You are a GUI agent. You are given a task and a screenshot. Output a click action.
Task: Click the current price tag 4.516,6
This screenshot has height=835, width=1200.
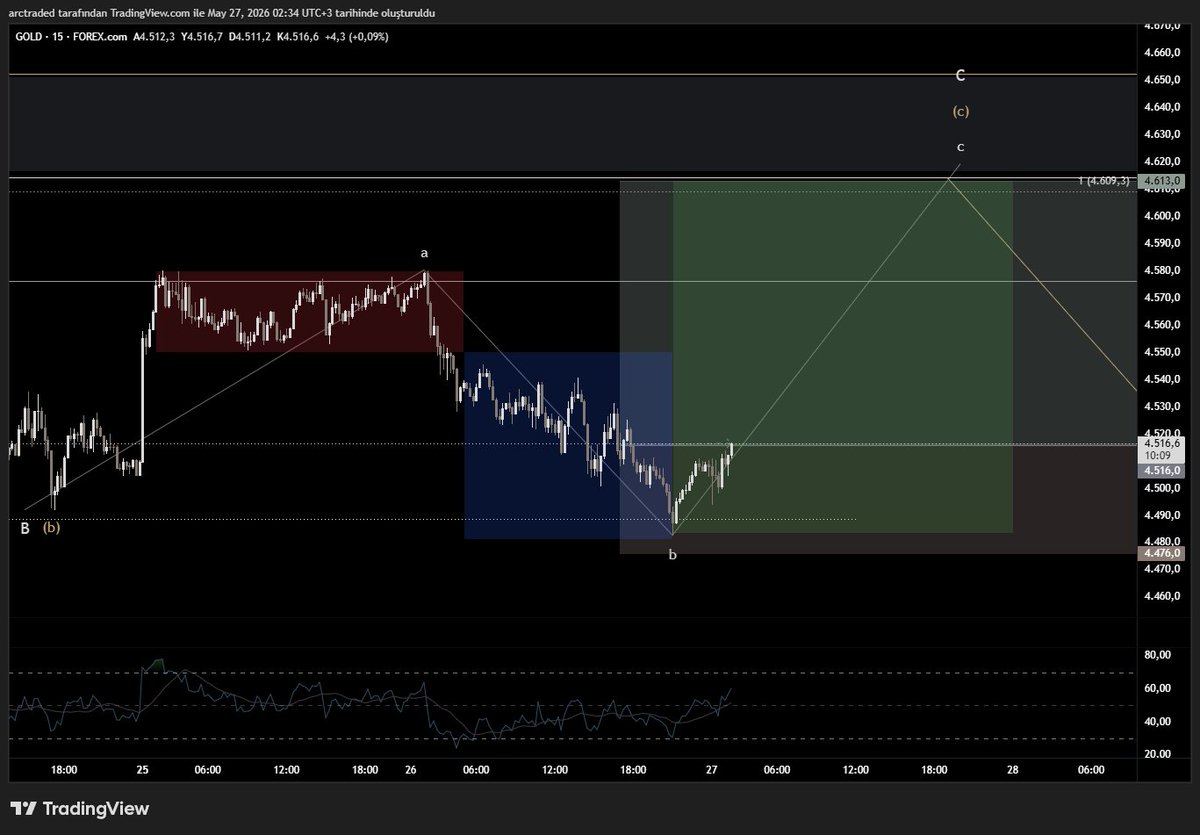1161,443
